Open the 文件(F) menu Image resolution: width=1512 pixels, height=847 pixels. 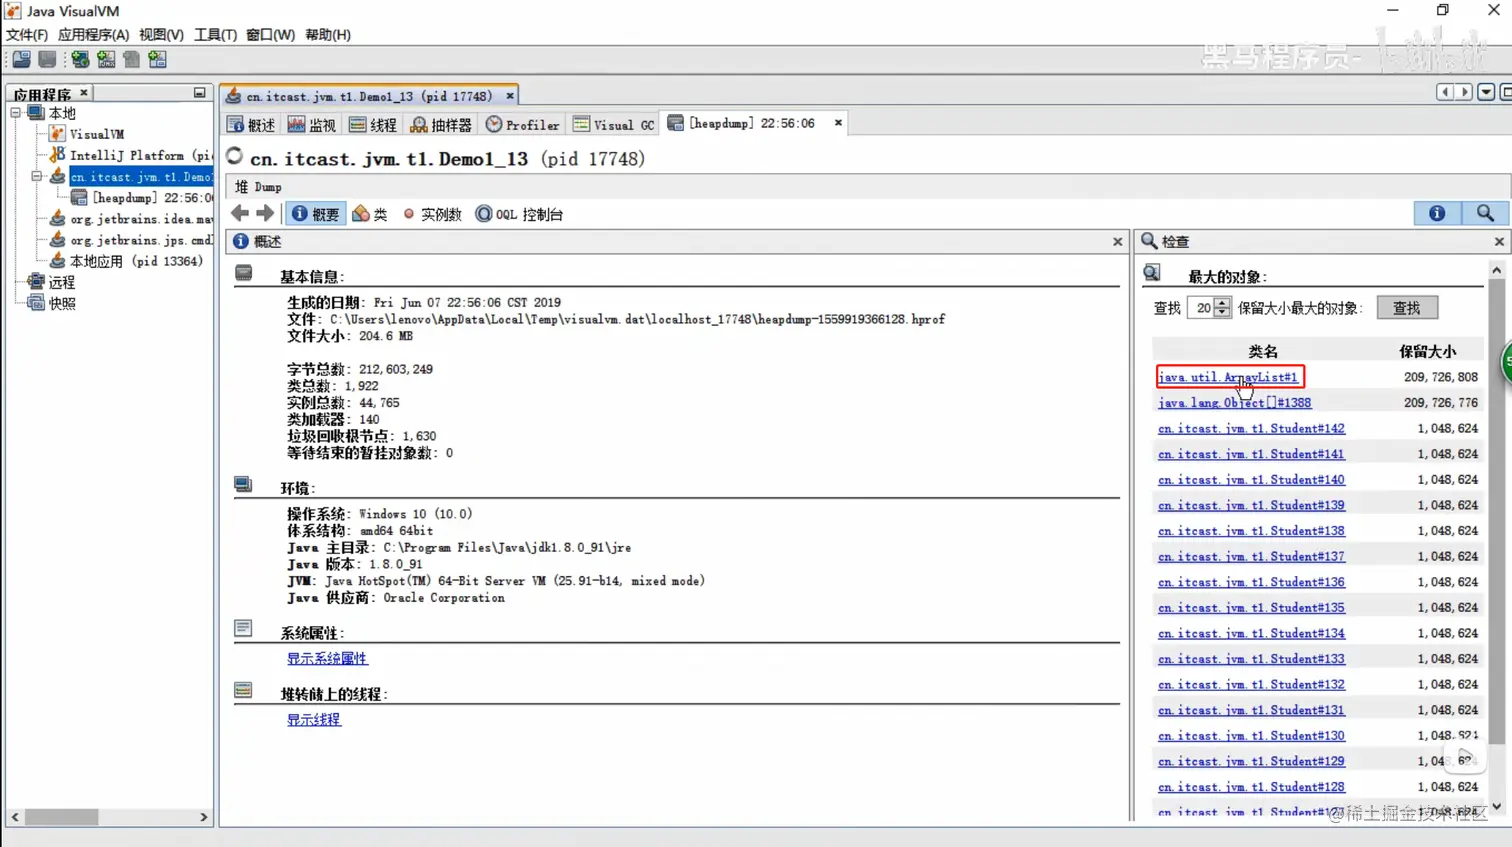27,35
